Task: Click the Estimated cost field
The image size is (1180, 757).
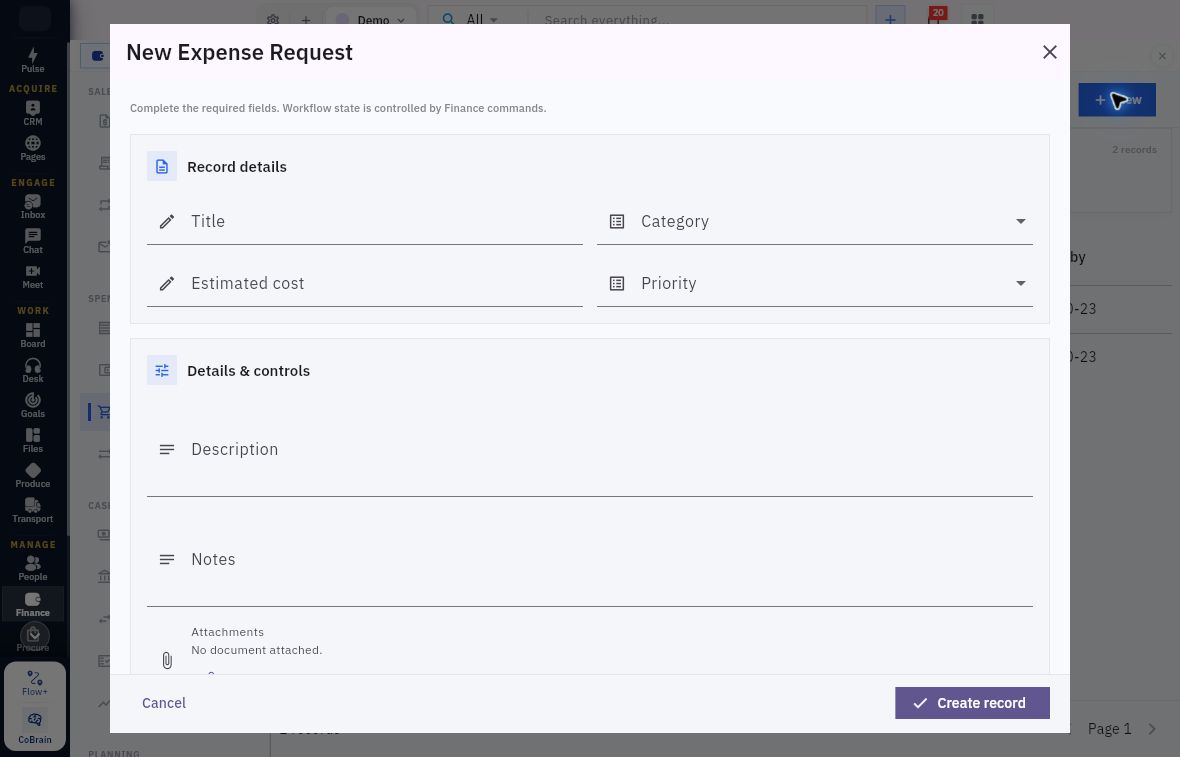Action: tap(364, 284)
